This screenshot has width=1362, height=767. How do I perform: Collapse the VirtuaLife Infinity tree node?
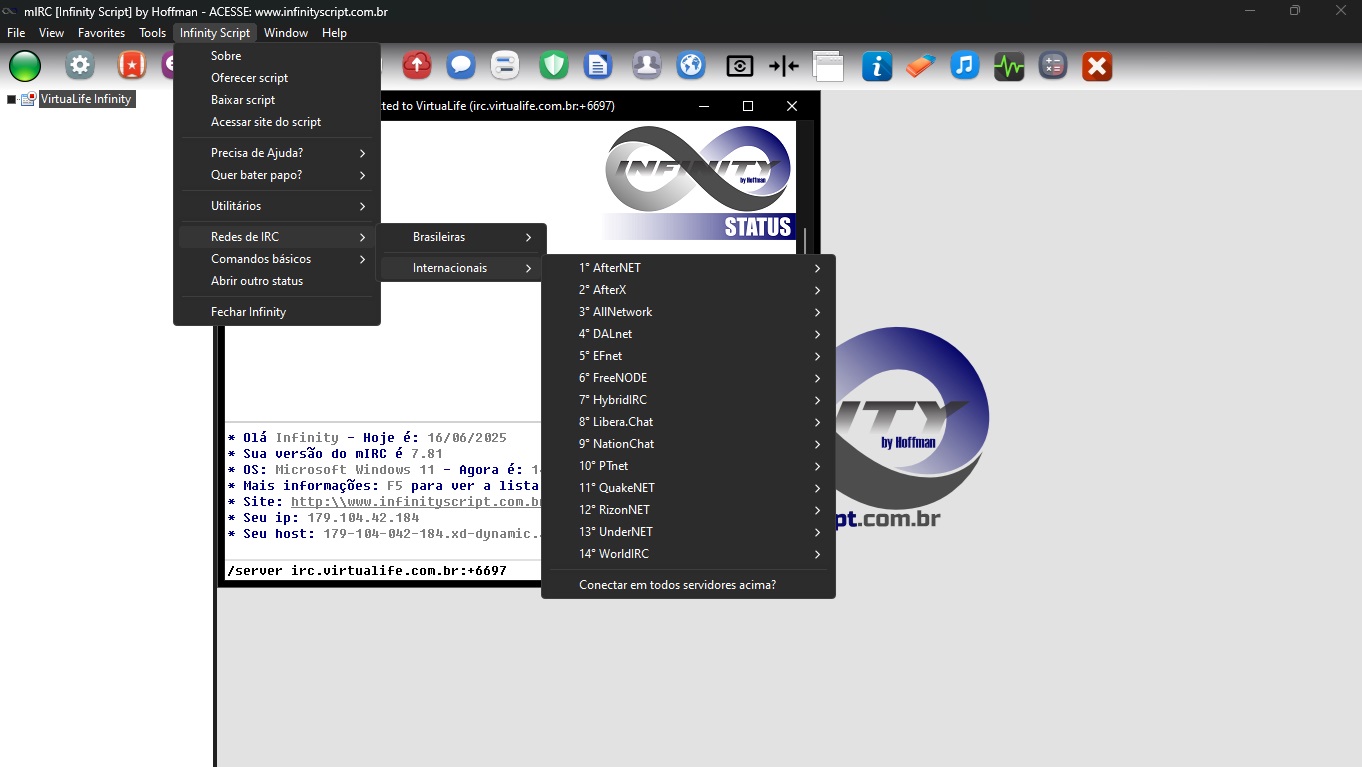pyautogui.click(x=12, y=100)
